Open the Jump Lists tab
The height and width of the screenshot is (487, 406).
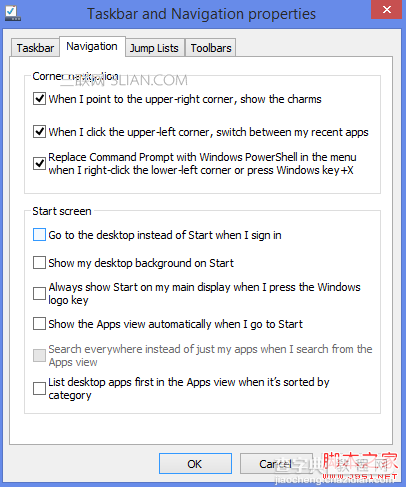coord(154,48)
